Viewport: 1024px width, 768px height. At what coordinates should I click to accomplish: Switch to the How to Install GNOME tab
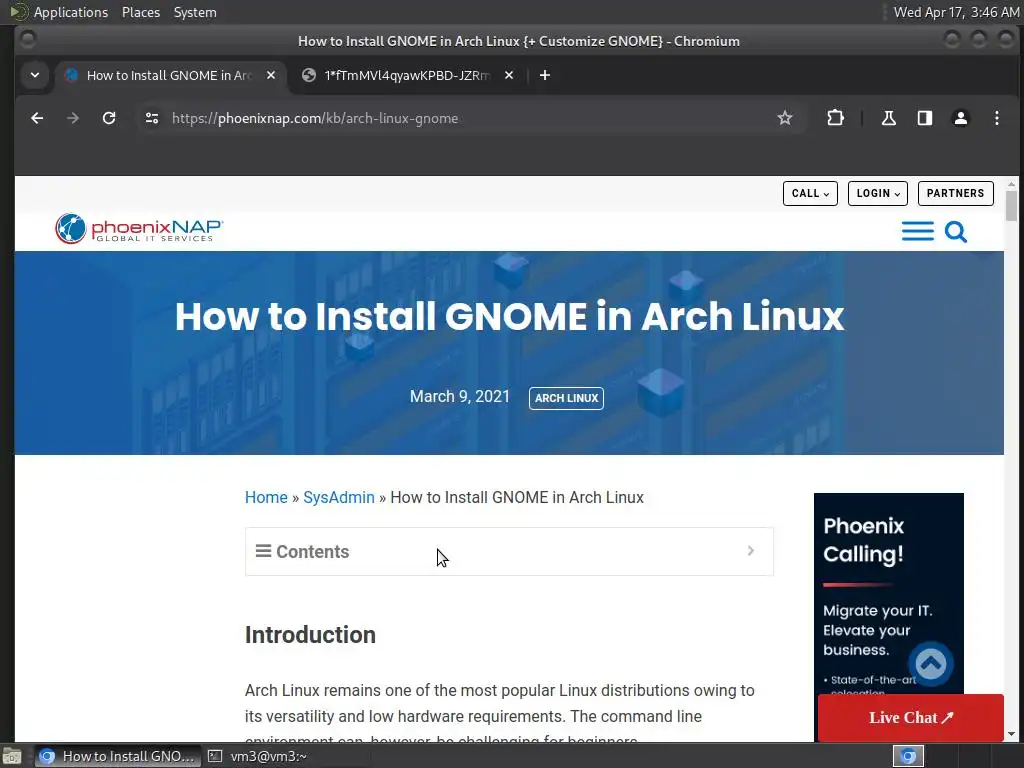tap(170, 75)
